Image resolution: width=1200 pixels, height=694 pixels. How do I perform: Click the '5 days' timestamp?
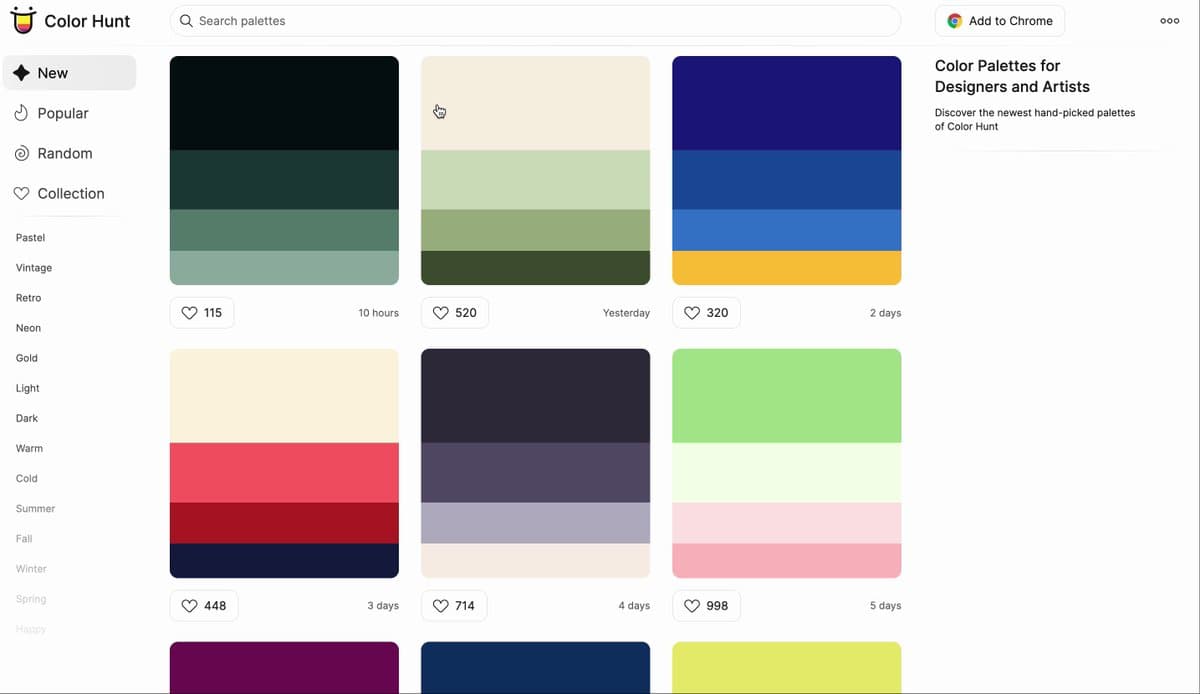(x=885, y=606)
